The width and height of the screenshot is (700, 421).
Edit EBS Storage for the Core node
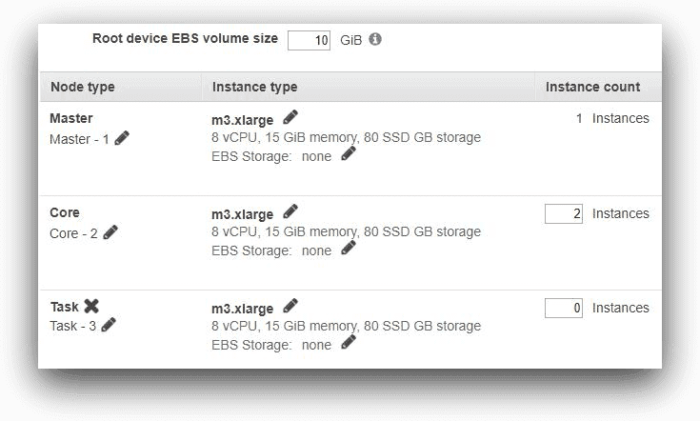[x=348, y=248]
